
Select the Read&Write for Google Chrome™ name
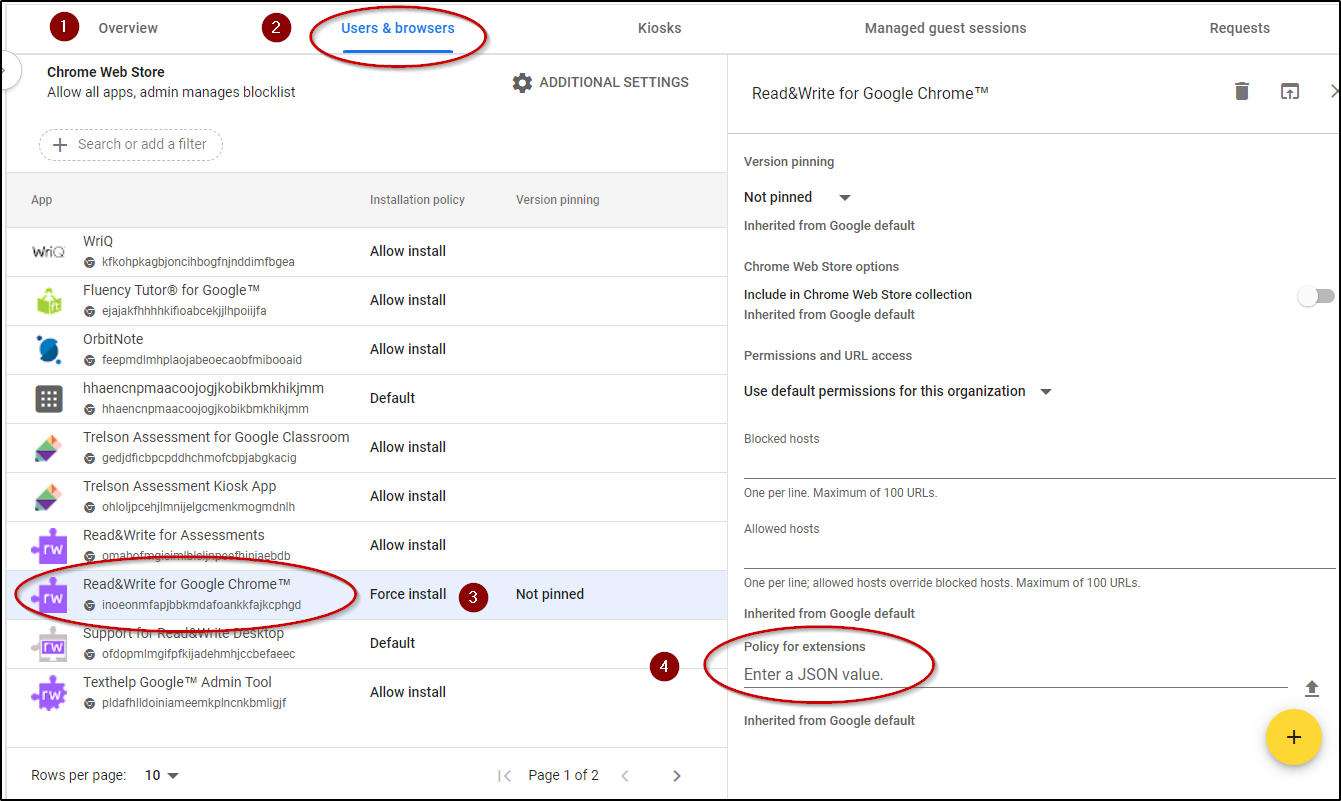click(x=187, y=584)
